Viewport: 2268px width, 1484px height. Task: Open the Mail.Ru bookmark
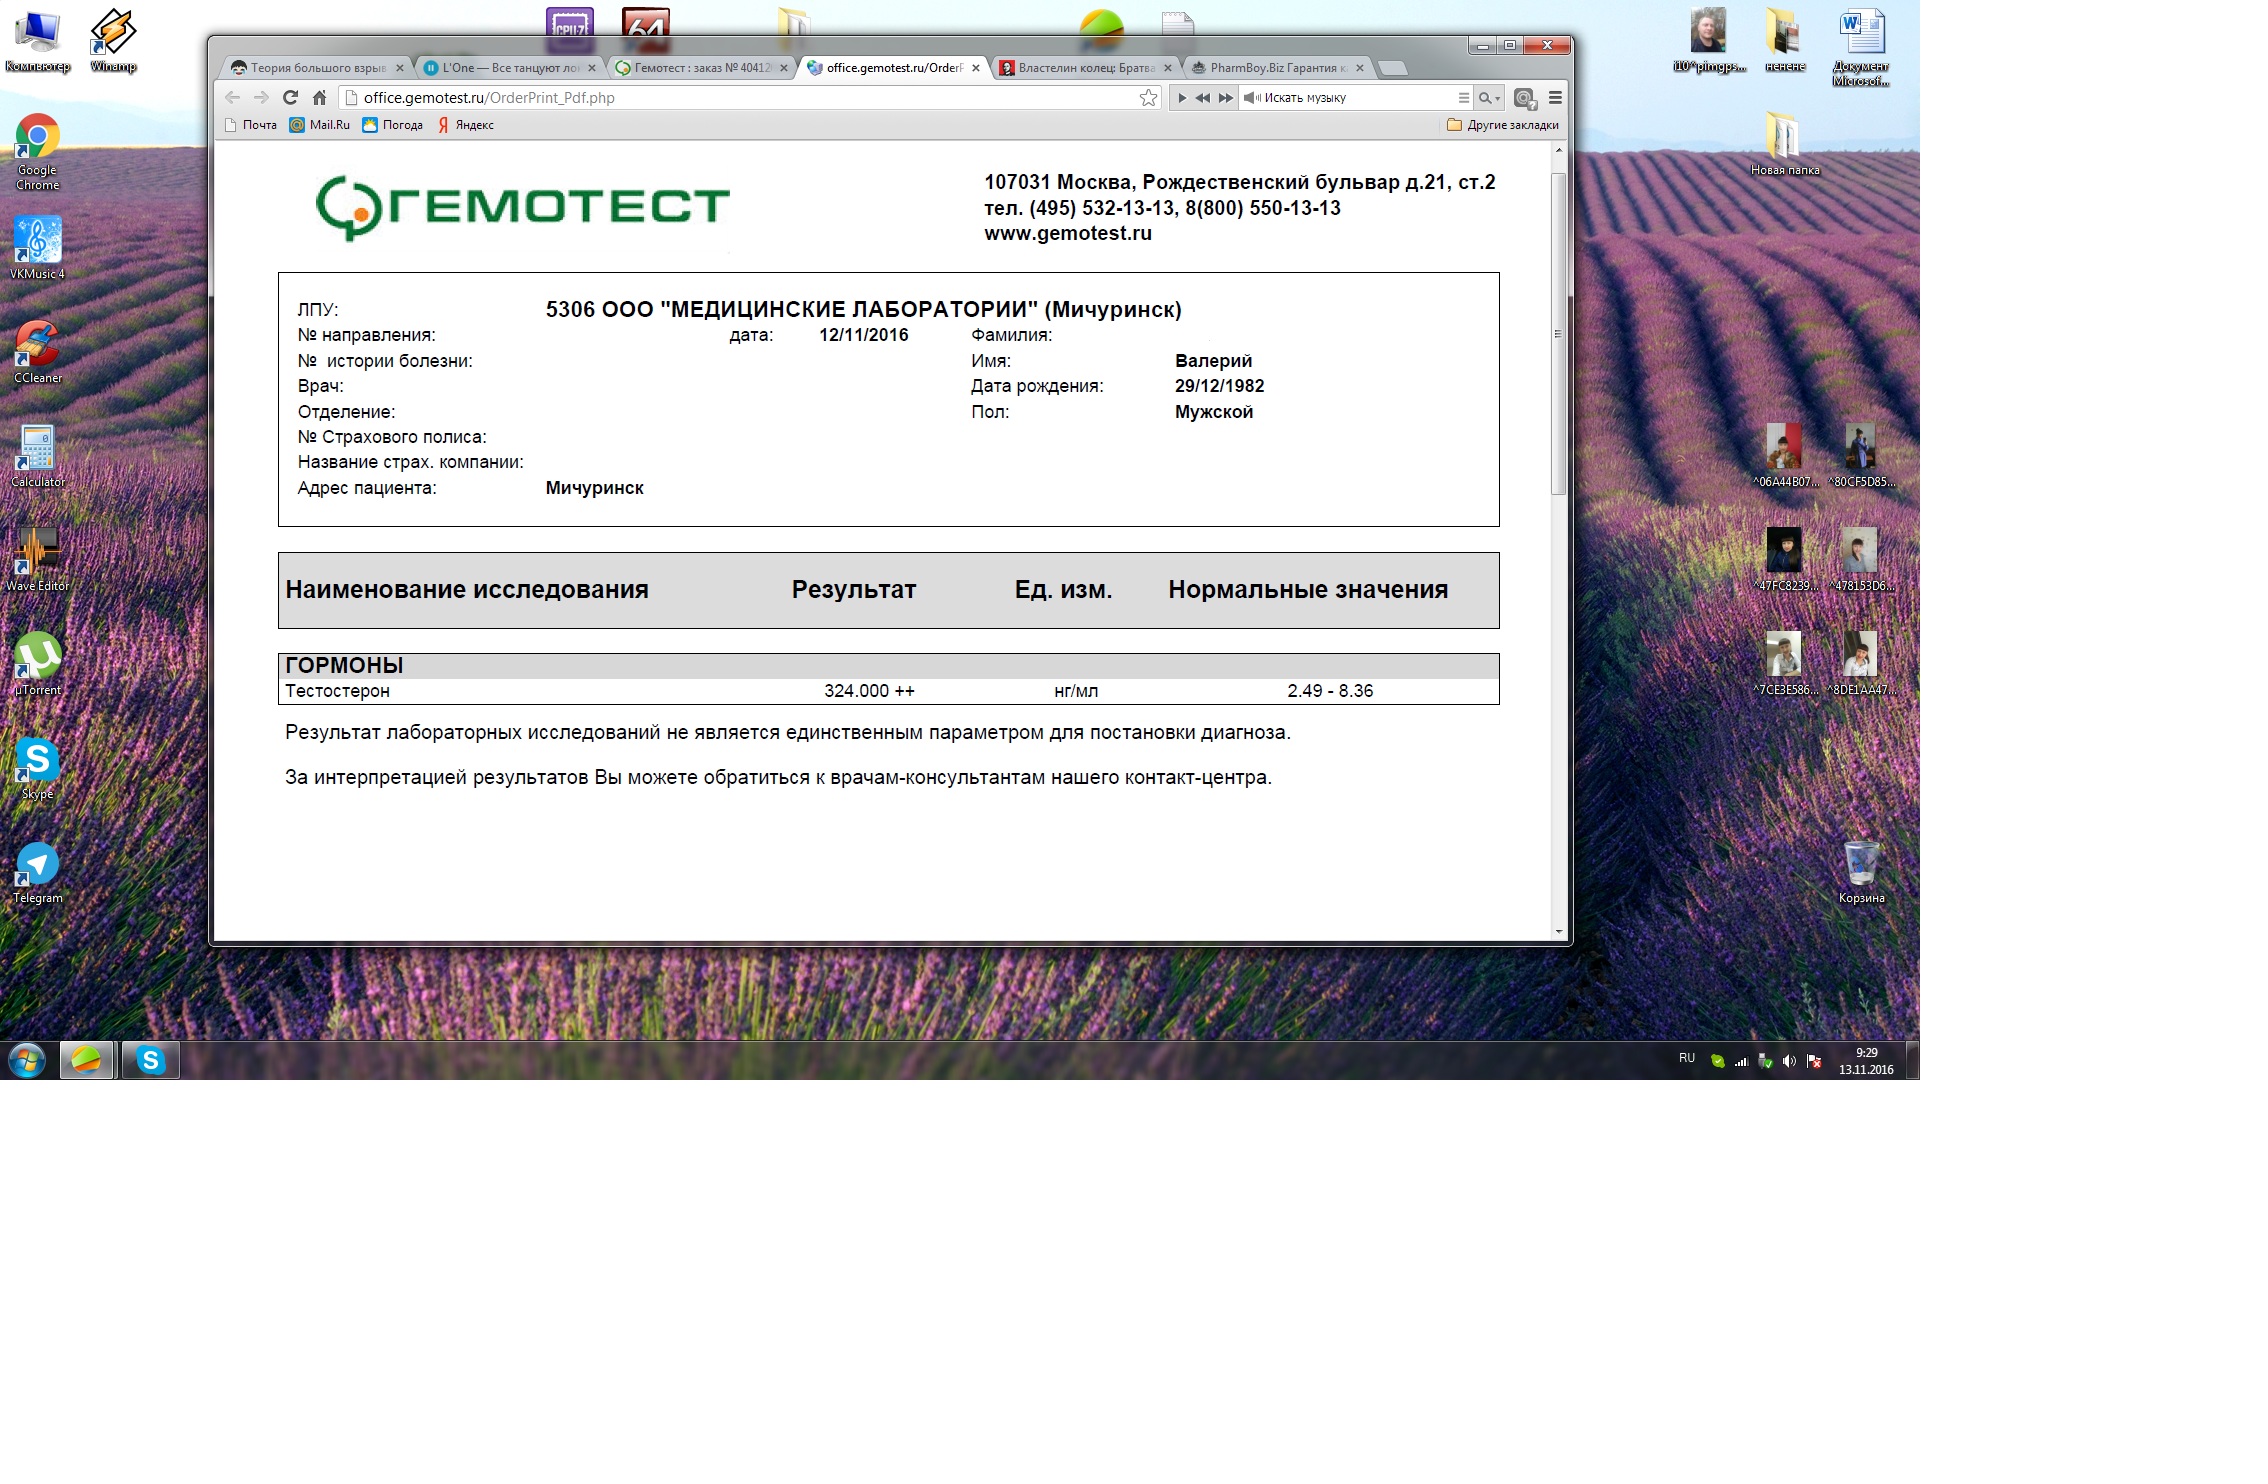point(320,125)
